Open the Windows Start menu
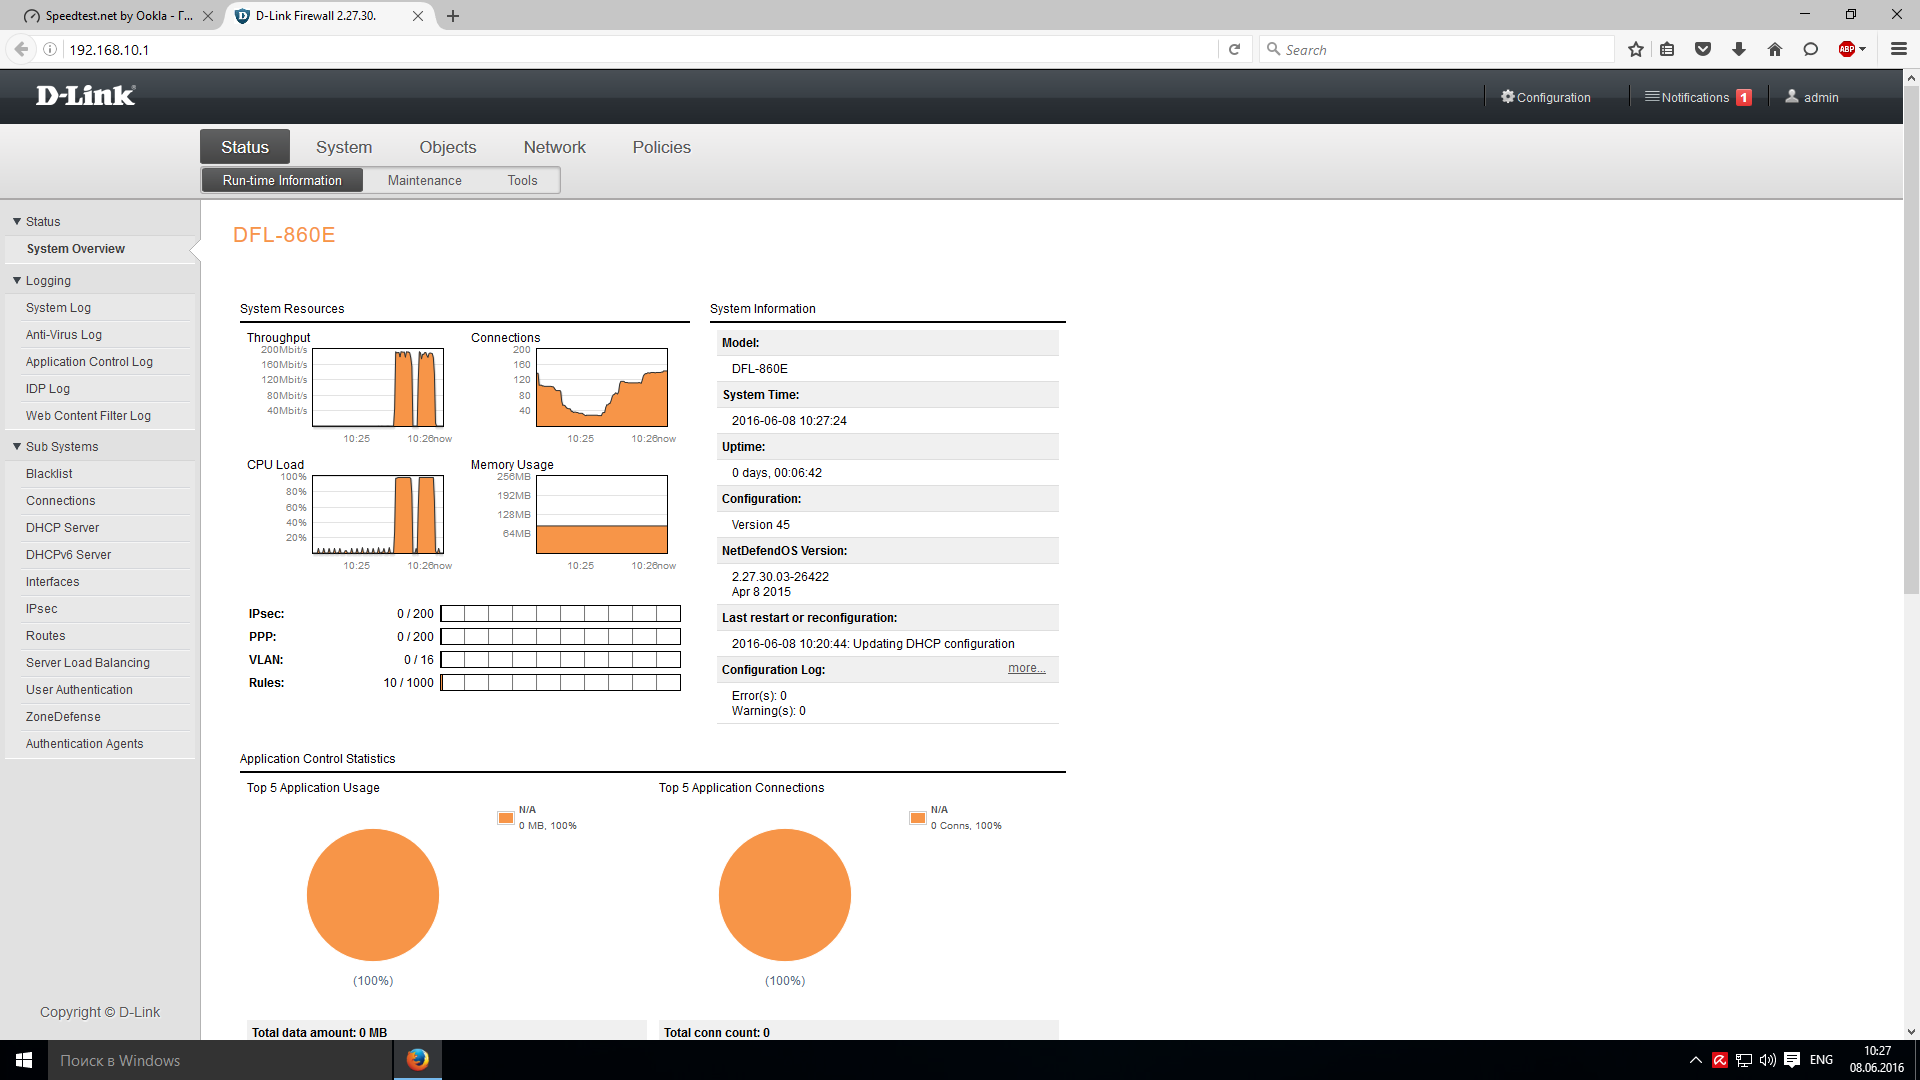The height and width of the screenshot is (1080, 1920). 24,1060
